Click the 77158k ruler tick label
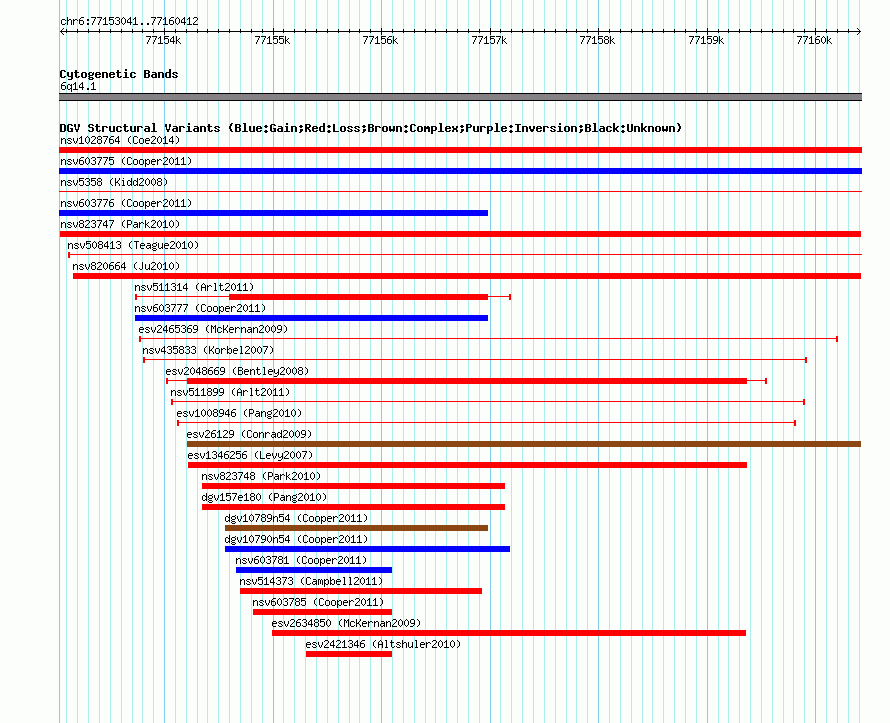This screenshot has height=723, width=890. point(597,40)
